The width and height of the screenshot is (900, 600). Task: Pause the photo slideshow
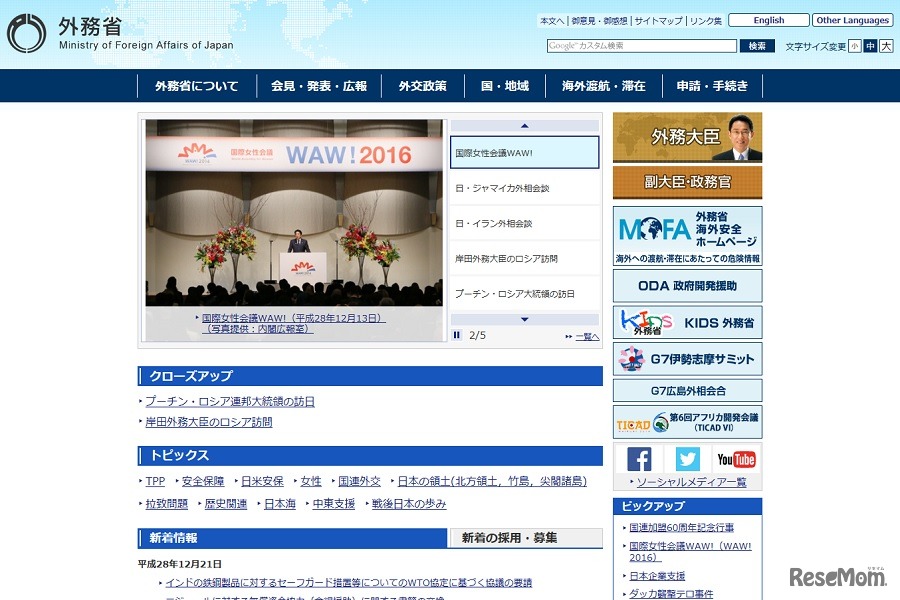[456, 336]
